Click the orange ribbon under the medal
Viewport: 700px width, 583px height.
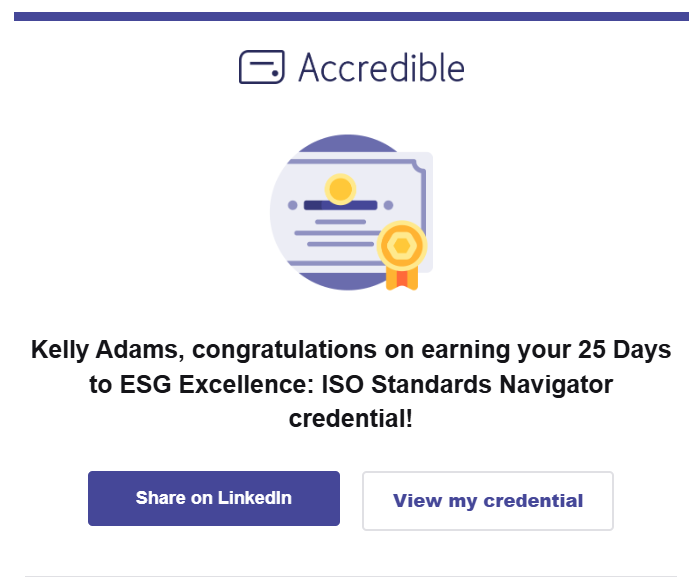(x=402, y=279)
